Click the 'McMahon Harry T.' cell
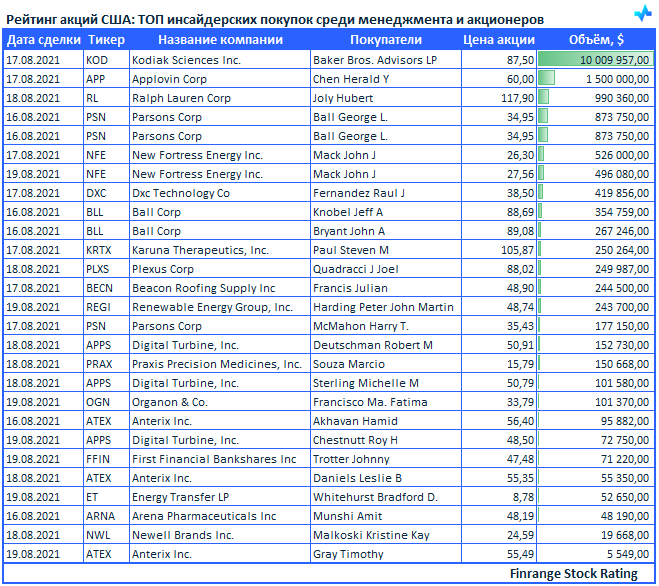This screenshot has width=659, height=586. (386, 326)
